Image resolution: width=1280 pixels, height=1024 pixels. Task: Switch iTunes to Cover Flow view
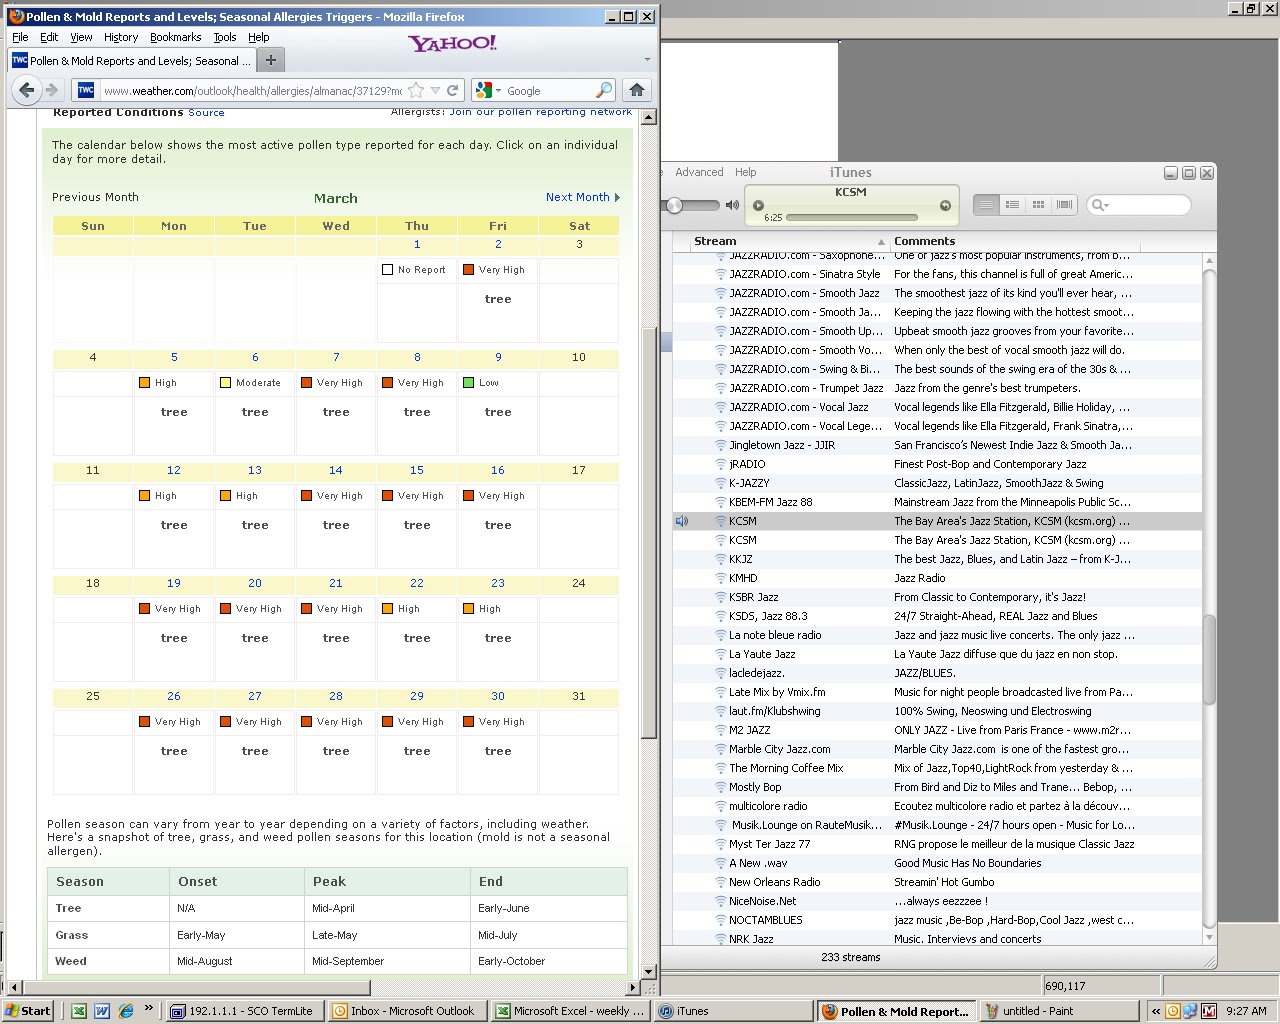click(x=1064, y=205)
